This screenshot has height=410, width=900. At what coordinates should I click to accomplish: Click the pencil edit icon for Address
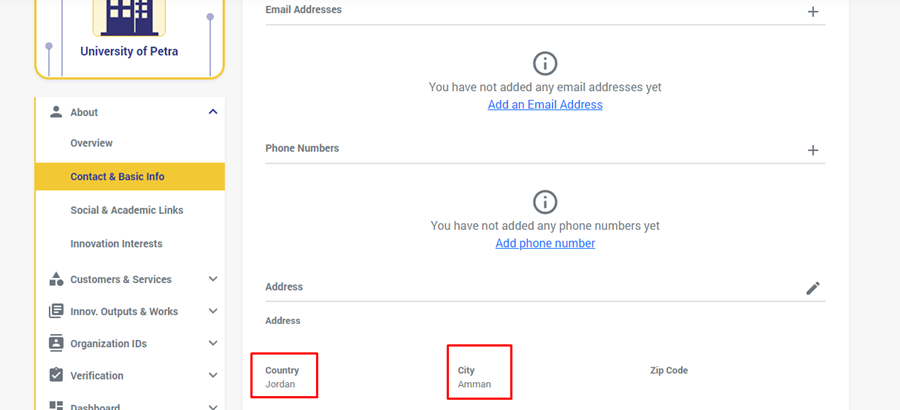click(813, 288)
